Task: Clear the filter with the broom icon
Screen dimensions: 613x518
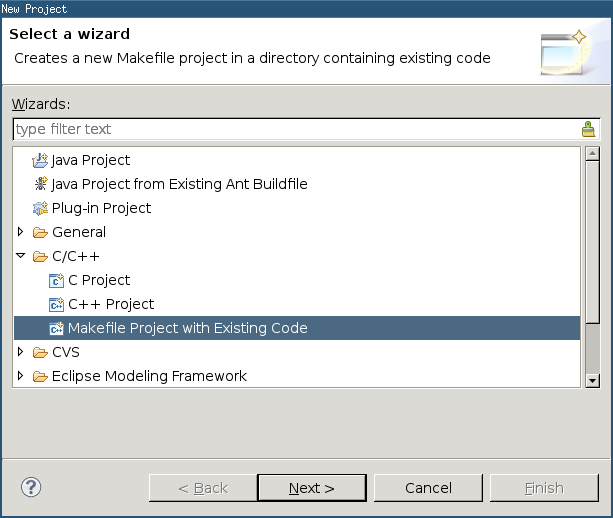Action: click(x=588, y=129)
